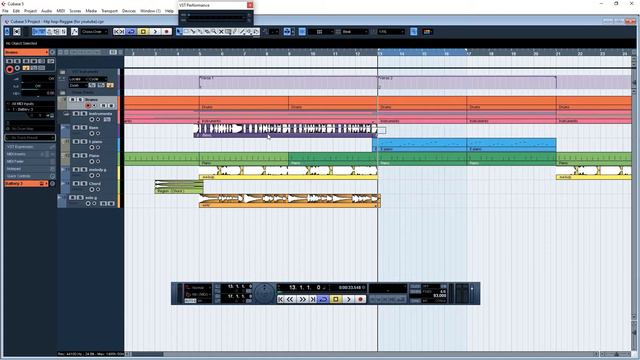Toggle Snap on/off in the toolbar
Screen dimensions: 640x360
pos(302,32)
